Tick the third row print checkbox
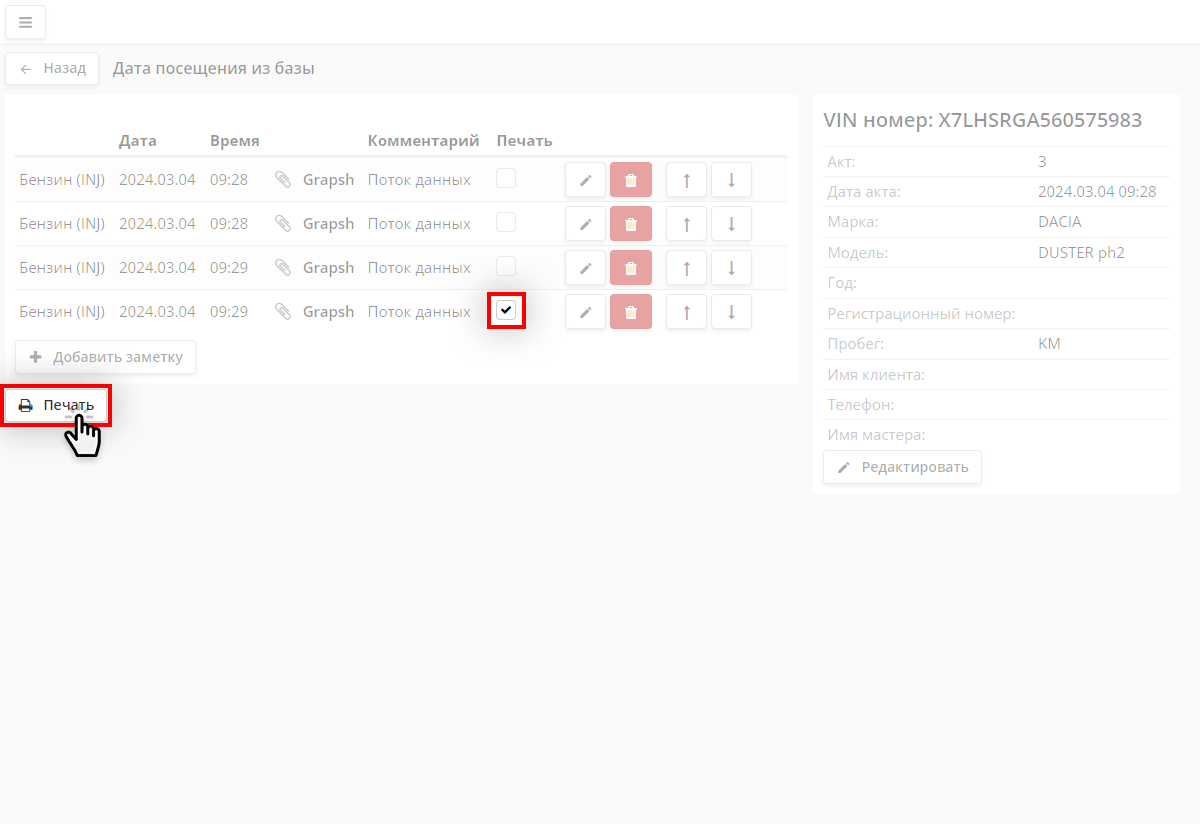 pyautogui.click(x=506, y=266)
